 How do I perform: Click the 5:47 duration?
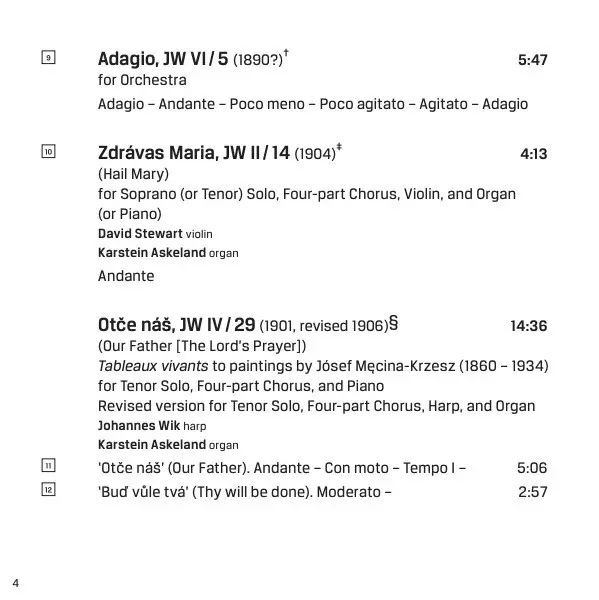point(532,60)
